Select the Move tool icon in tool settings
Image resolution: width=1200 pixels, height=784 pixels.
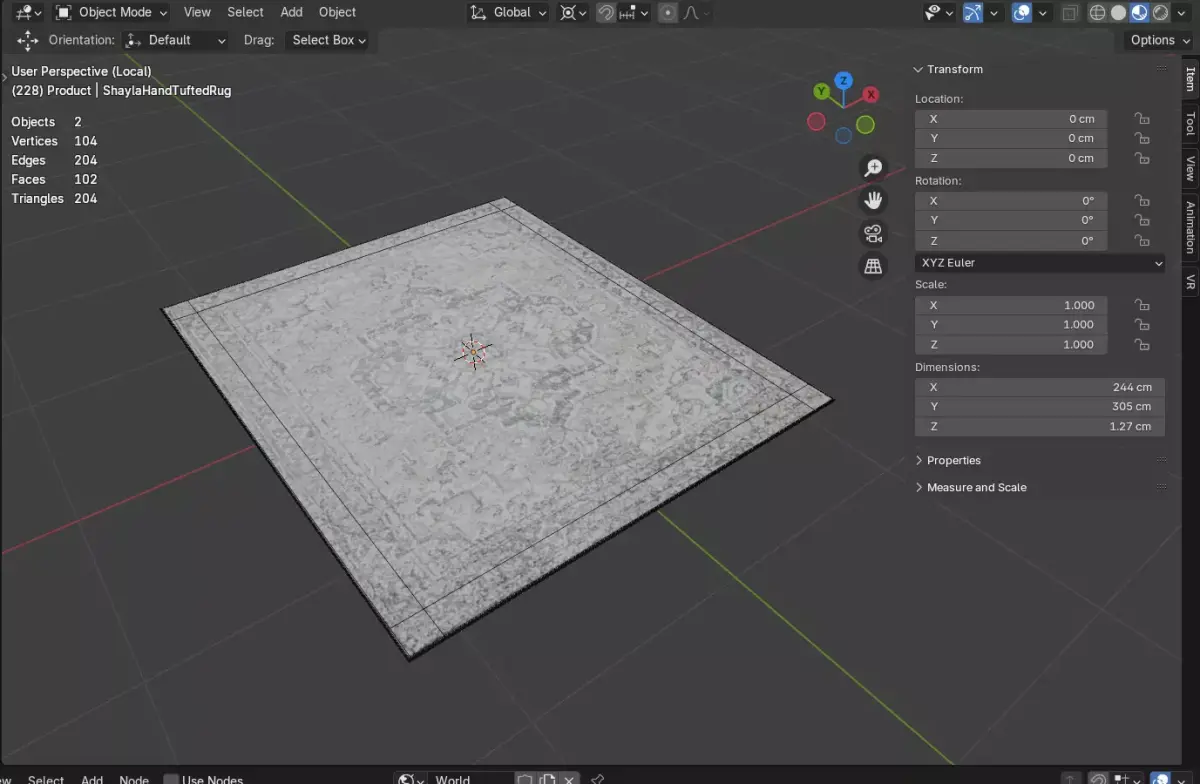pos(28,40)
